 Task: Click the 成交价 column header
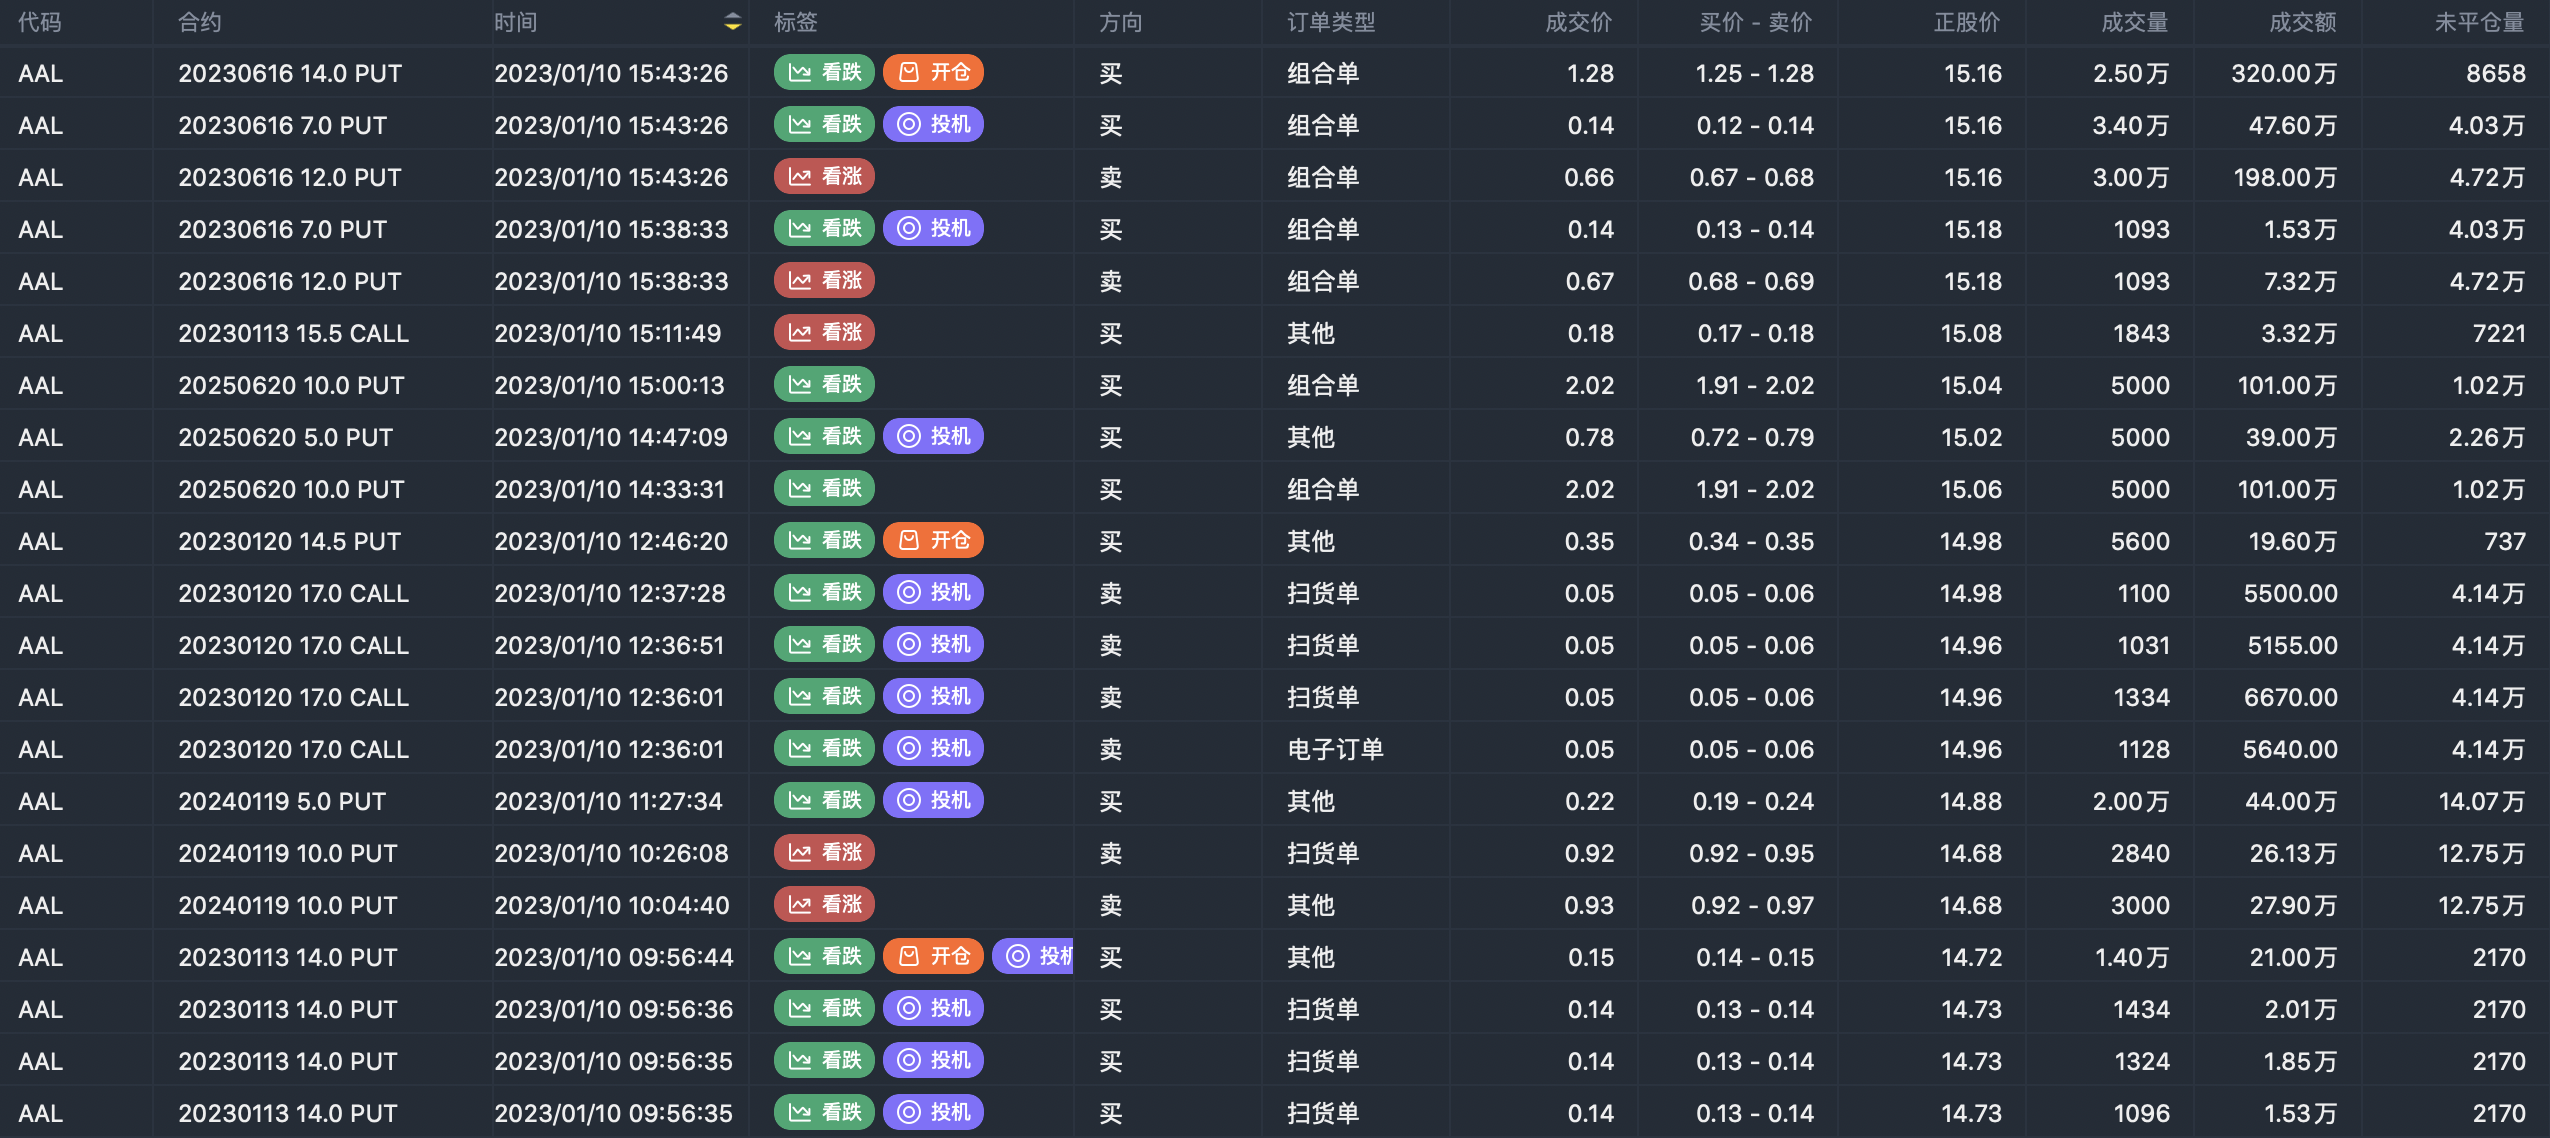[1579, 22]
